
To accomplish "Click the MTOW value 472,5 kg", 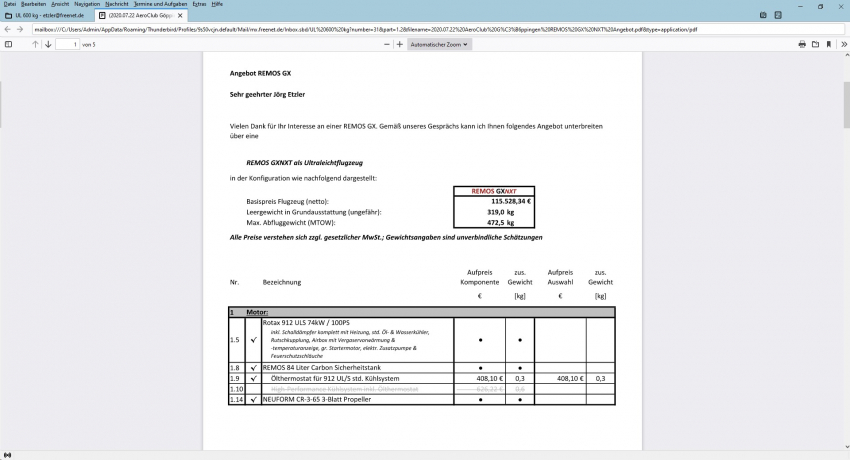I will pos(500,222).
